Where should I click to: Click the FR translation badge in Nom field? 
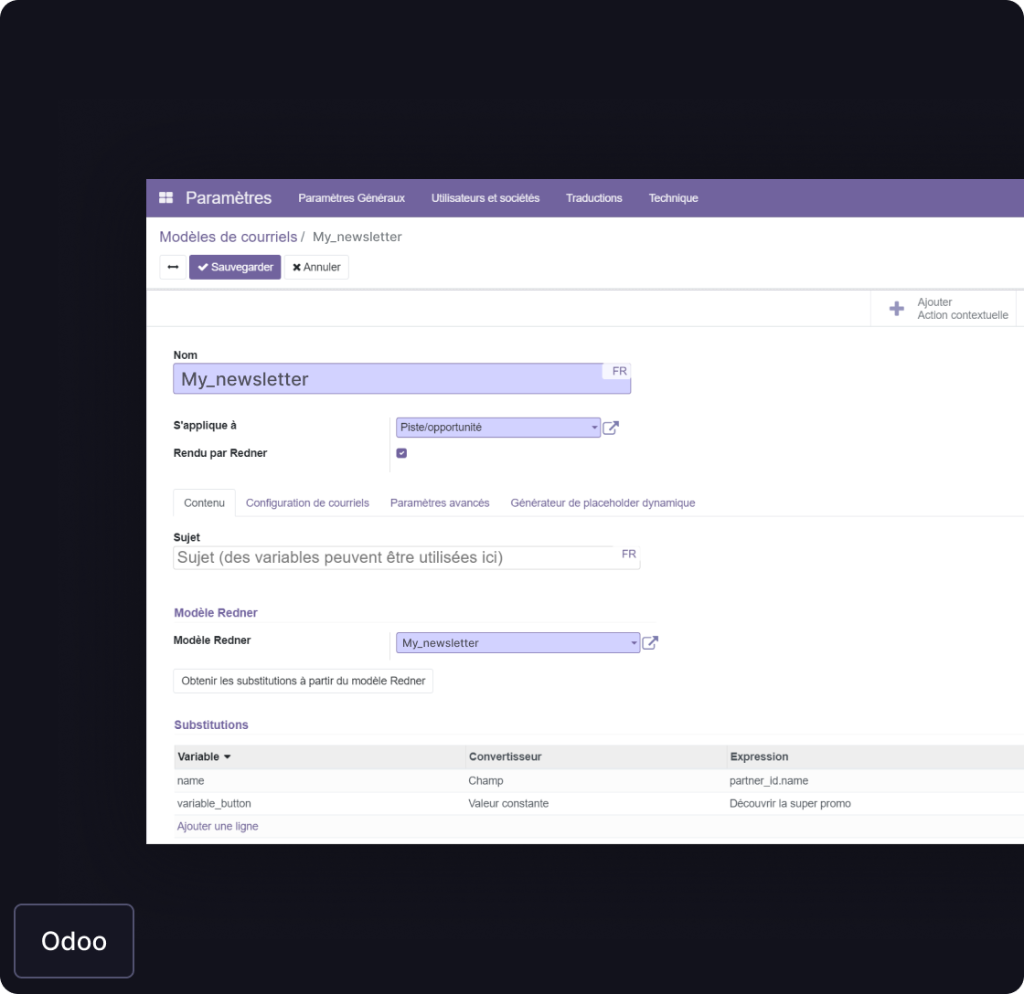(619, 371)
